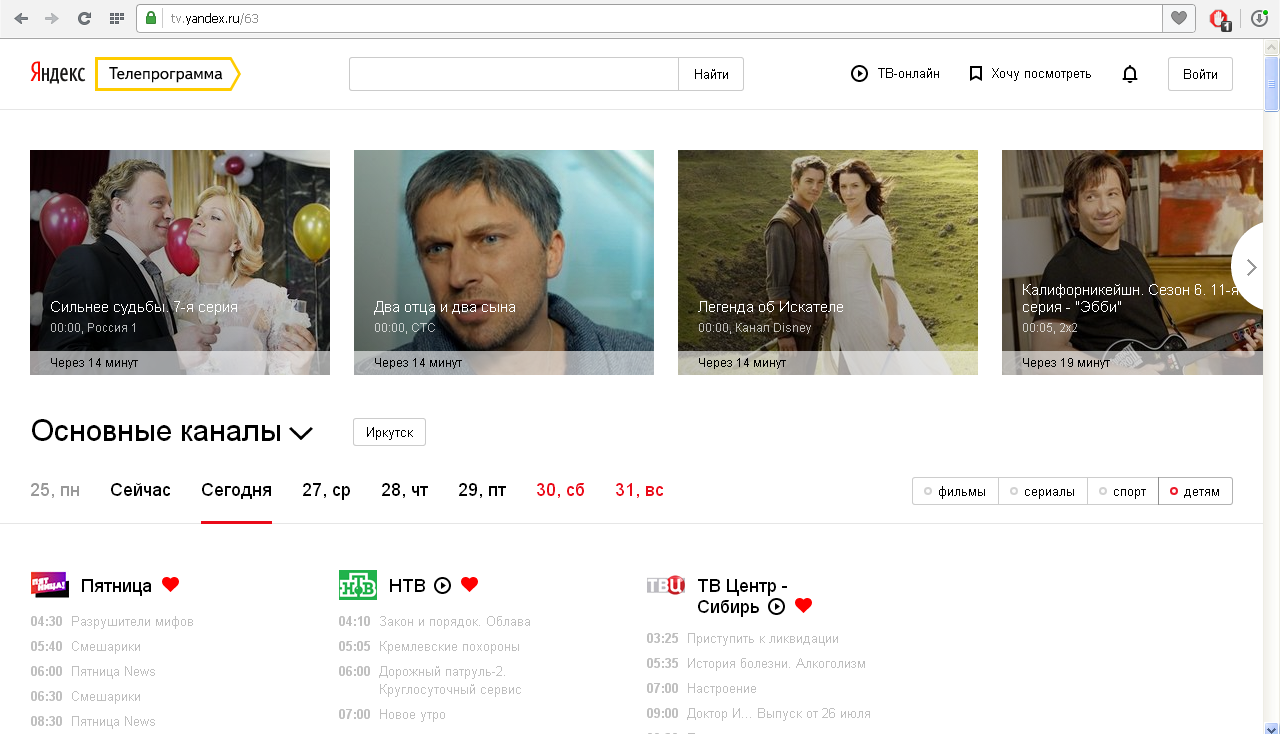Open Новое утро at 07:00
The image size is (1280, 734).
pyautogui.click(x=412, y=715)
